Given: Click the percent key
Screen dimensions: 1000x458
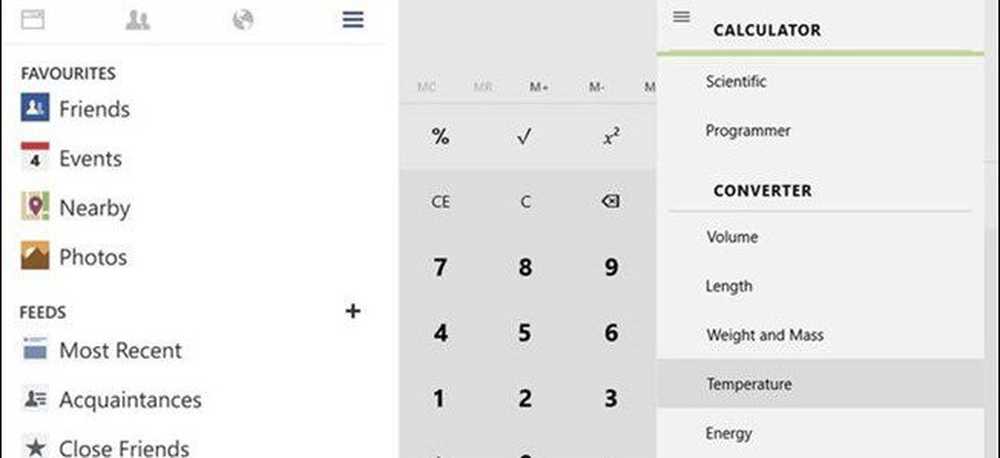Looking at the screenshot, I should [x=441, y=137].
